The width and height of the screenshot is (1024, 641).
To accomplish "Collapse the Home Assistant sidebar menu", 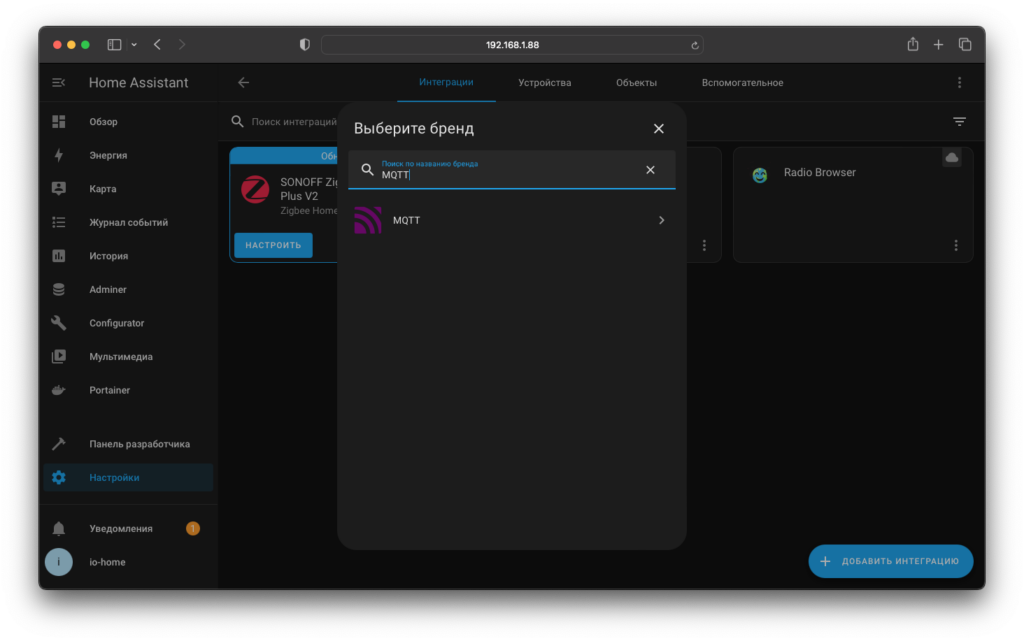I will click(58, 82).
